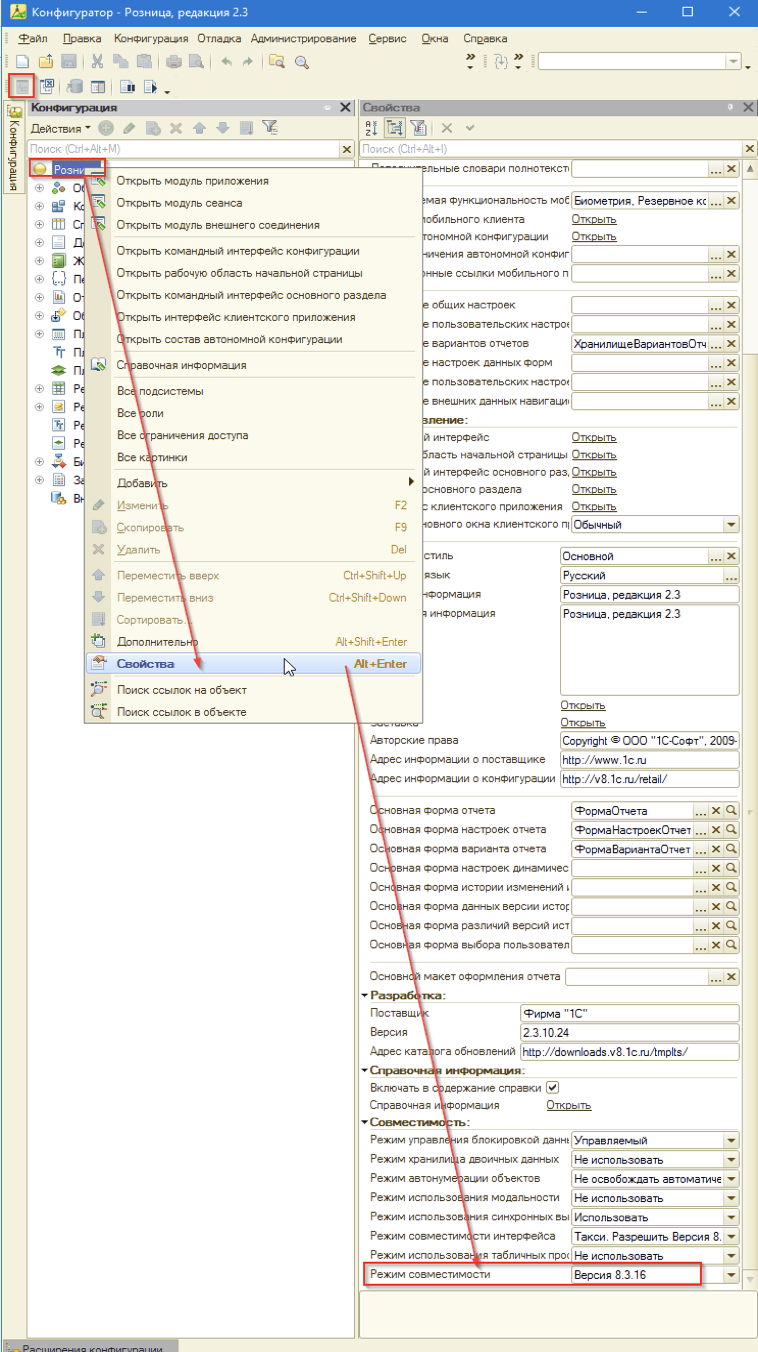Sort properties alphabetically in Свойства panel

point(371,128)
